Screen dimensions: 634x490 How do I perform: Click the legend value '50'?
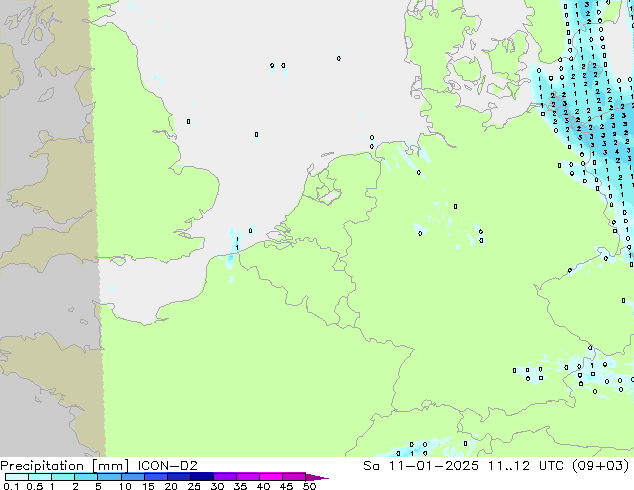[x=309, y=486]
